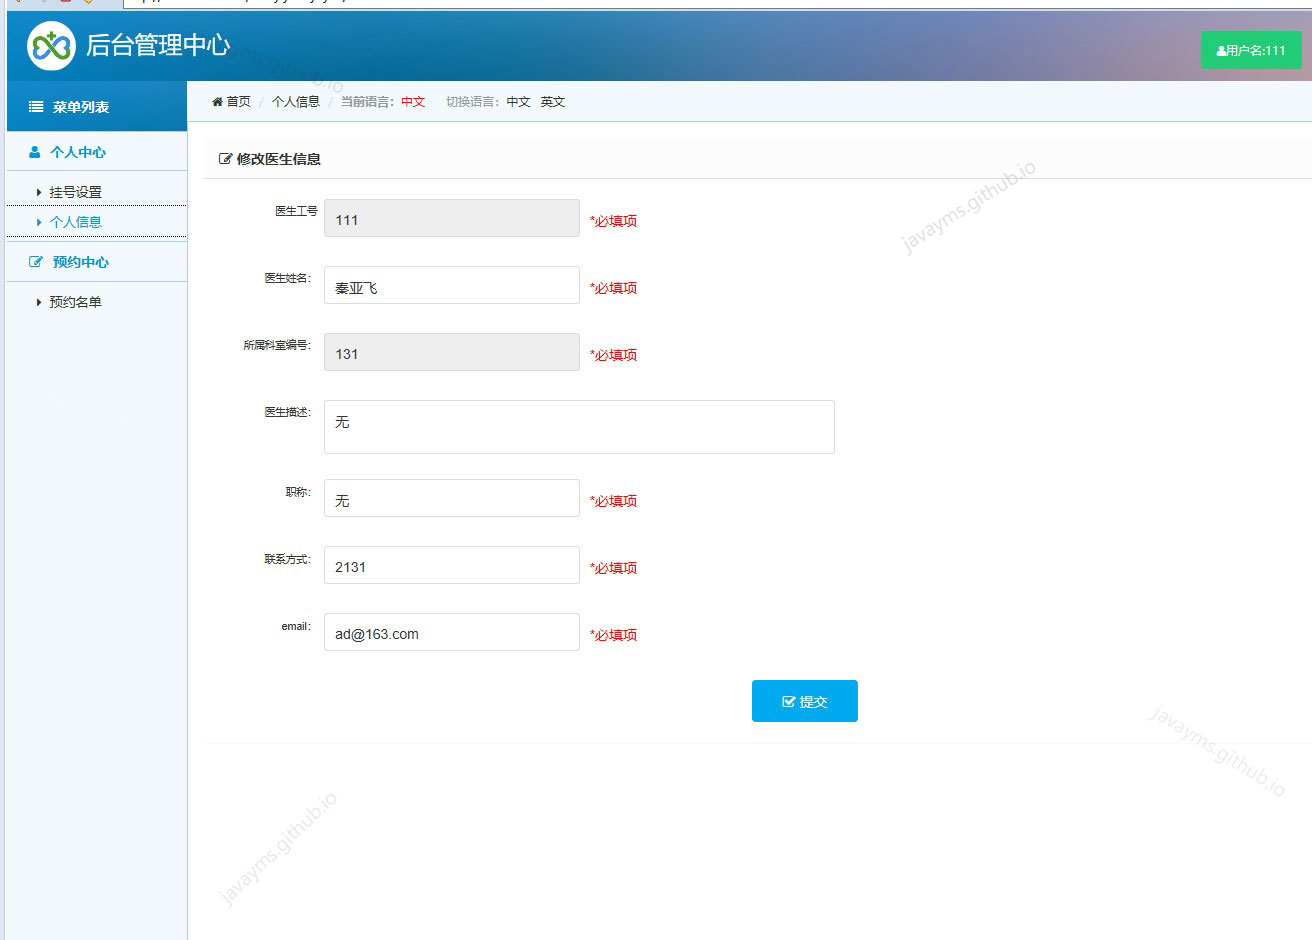Image resolution: width=1312 pixels, height=940 pixels.
Task: Expand the 个人信息 sidebar item arrow
Action: 39,221
